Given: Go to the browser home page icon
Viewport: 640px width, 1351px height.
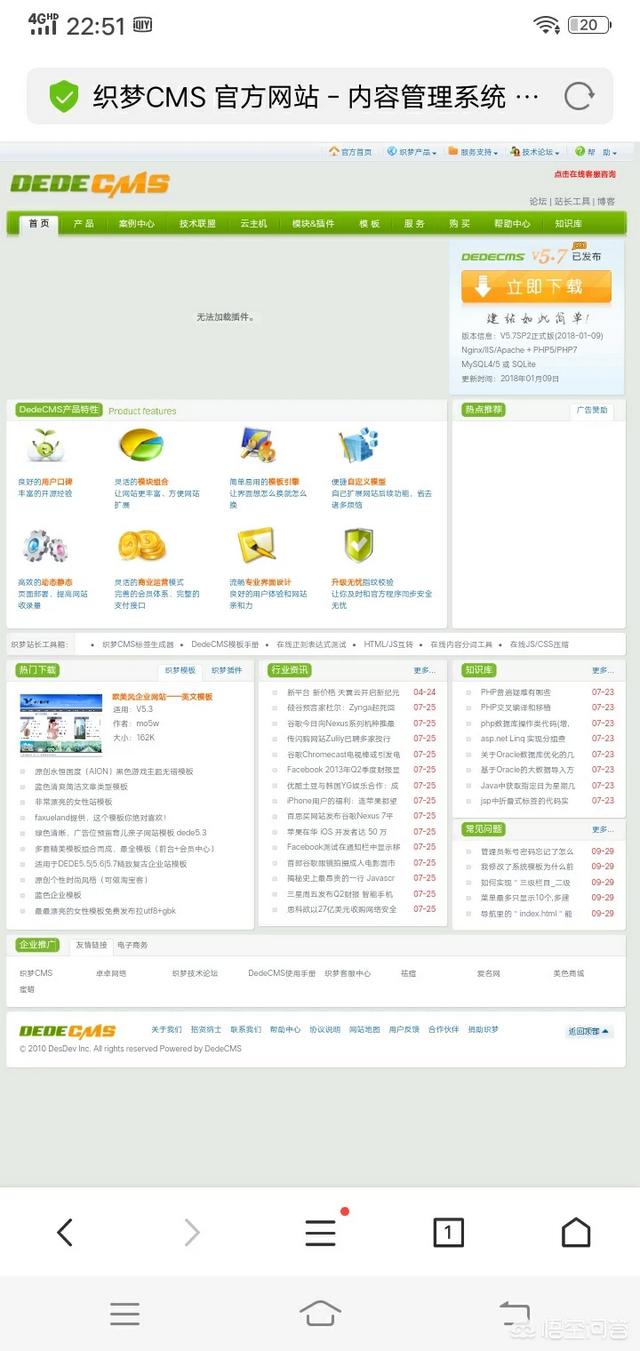Looking at the screenshot, I should (x=576, y=1232).
